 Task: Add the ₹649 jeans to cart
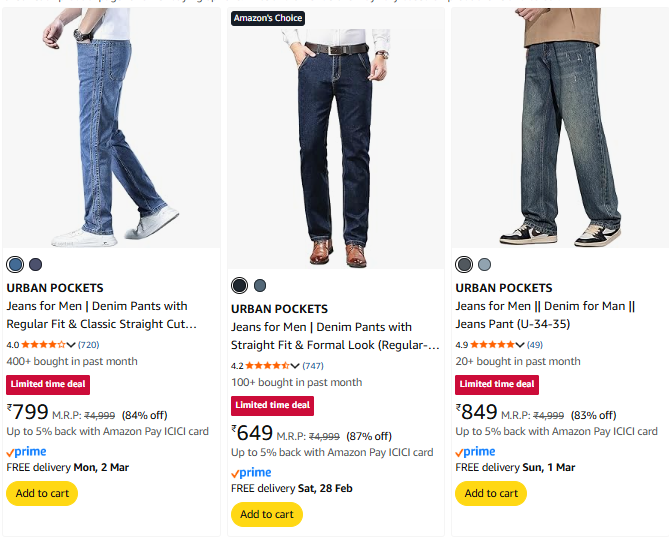(x=266, y=514)
